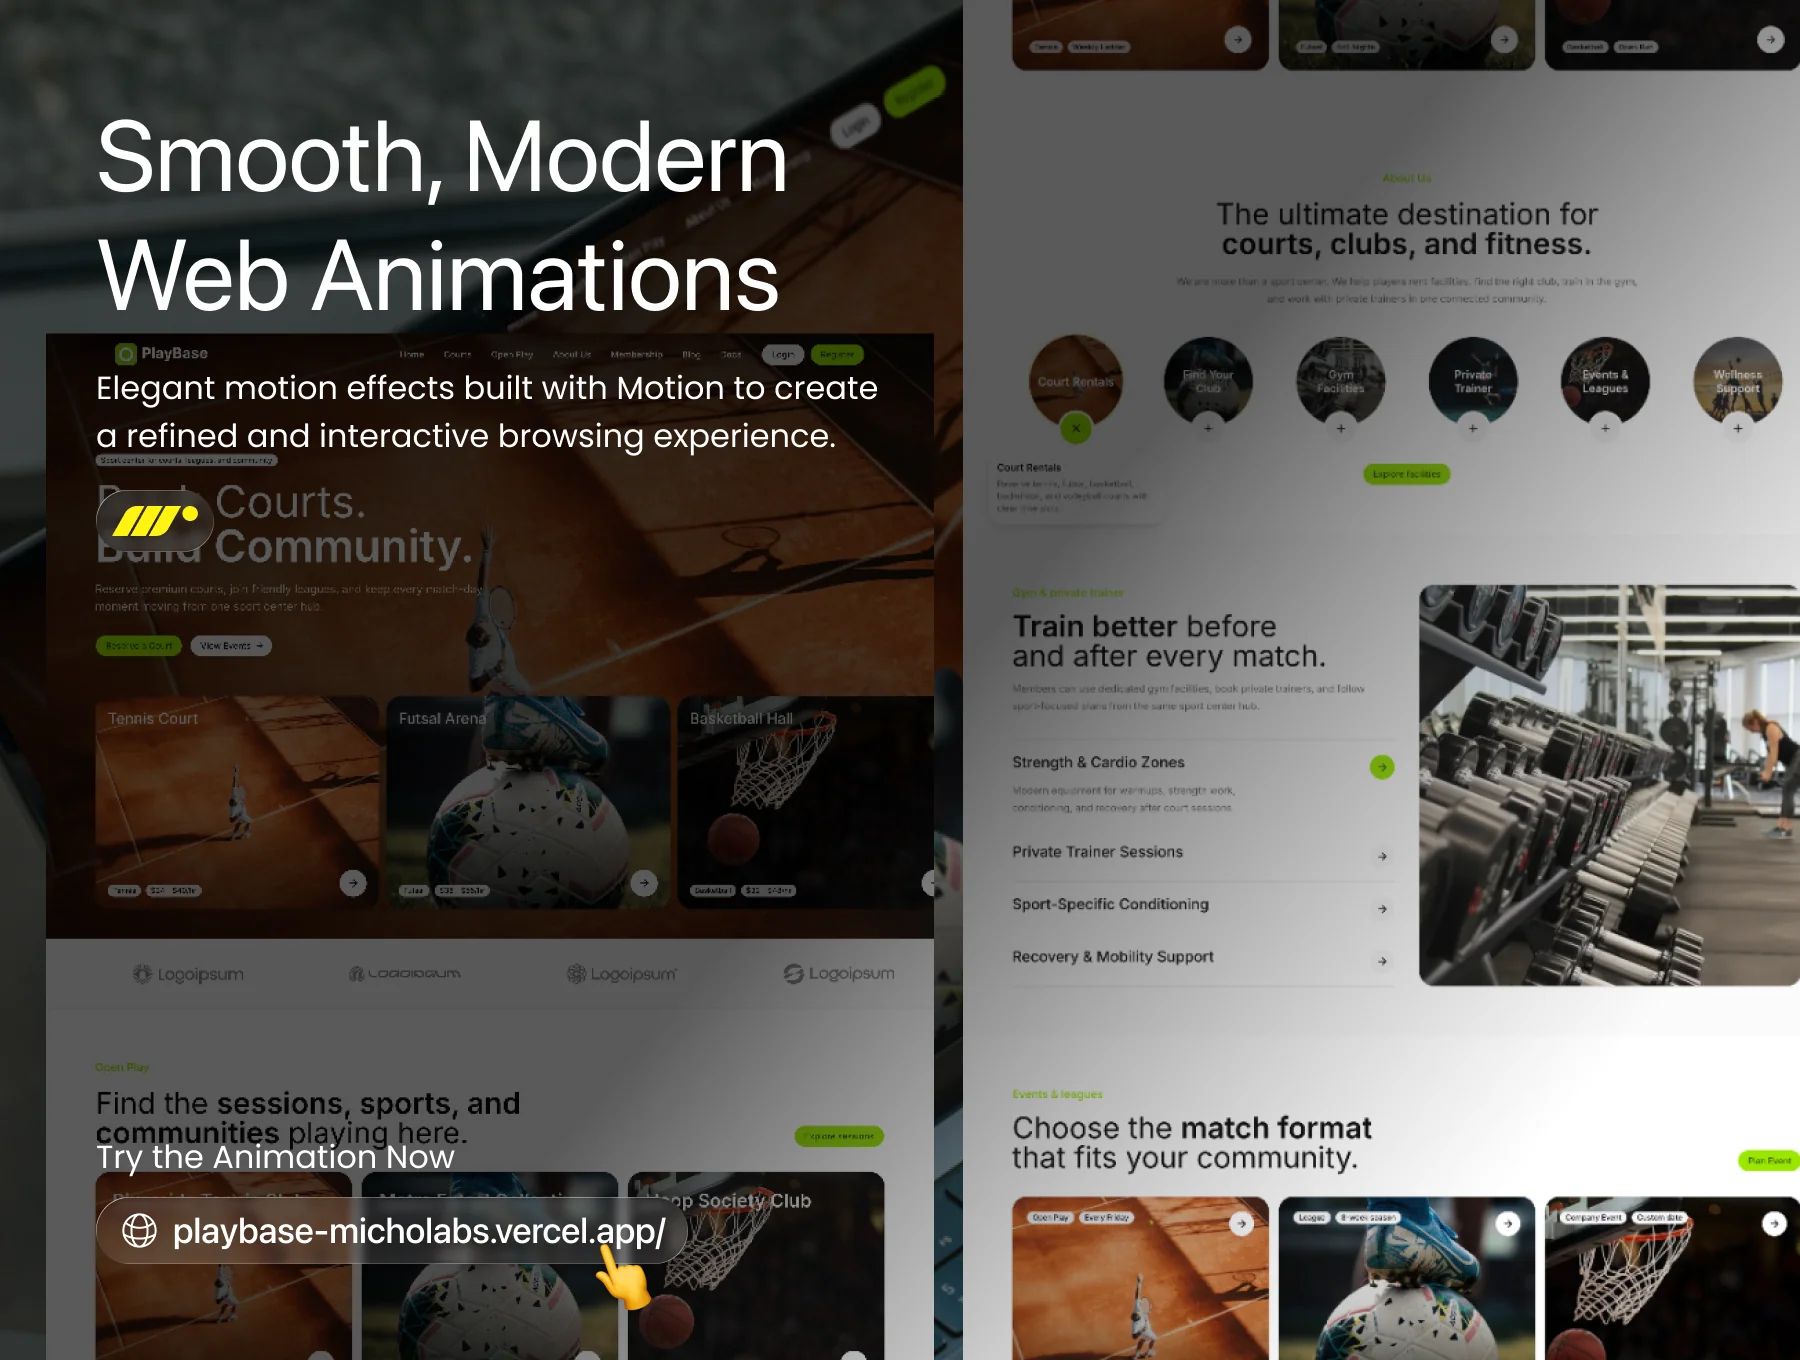Image resolution: width=1800 pixels, height=1360 pixels.
Task: Click the Company Event tag
Action: (x=1593, y=1218)
